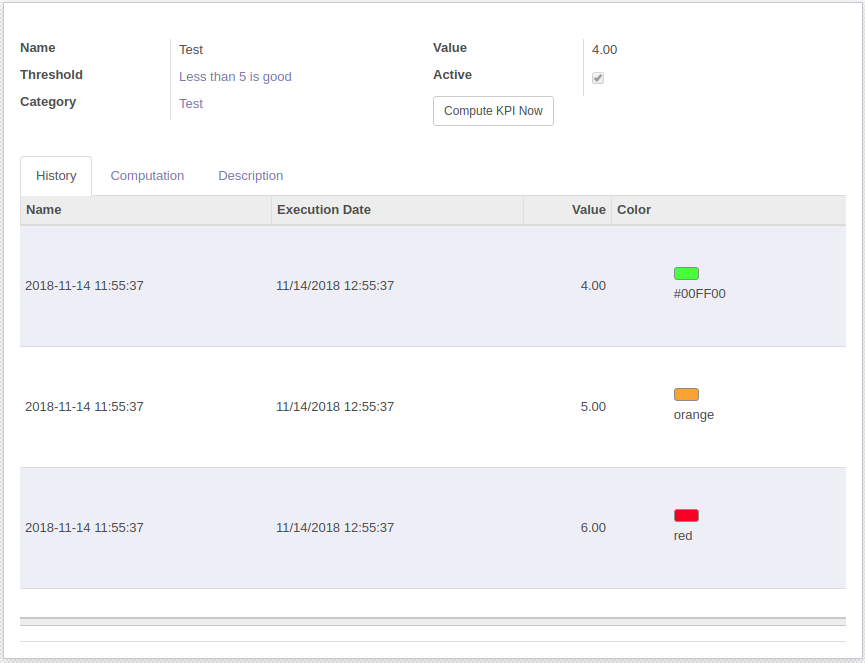This screenshot has height=663, width=865.
Task: Click the green #00FF00 color swatch
Action: [x=686, y=273]
